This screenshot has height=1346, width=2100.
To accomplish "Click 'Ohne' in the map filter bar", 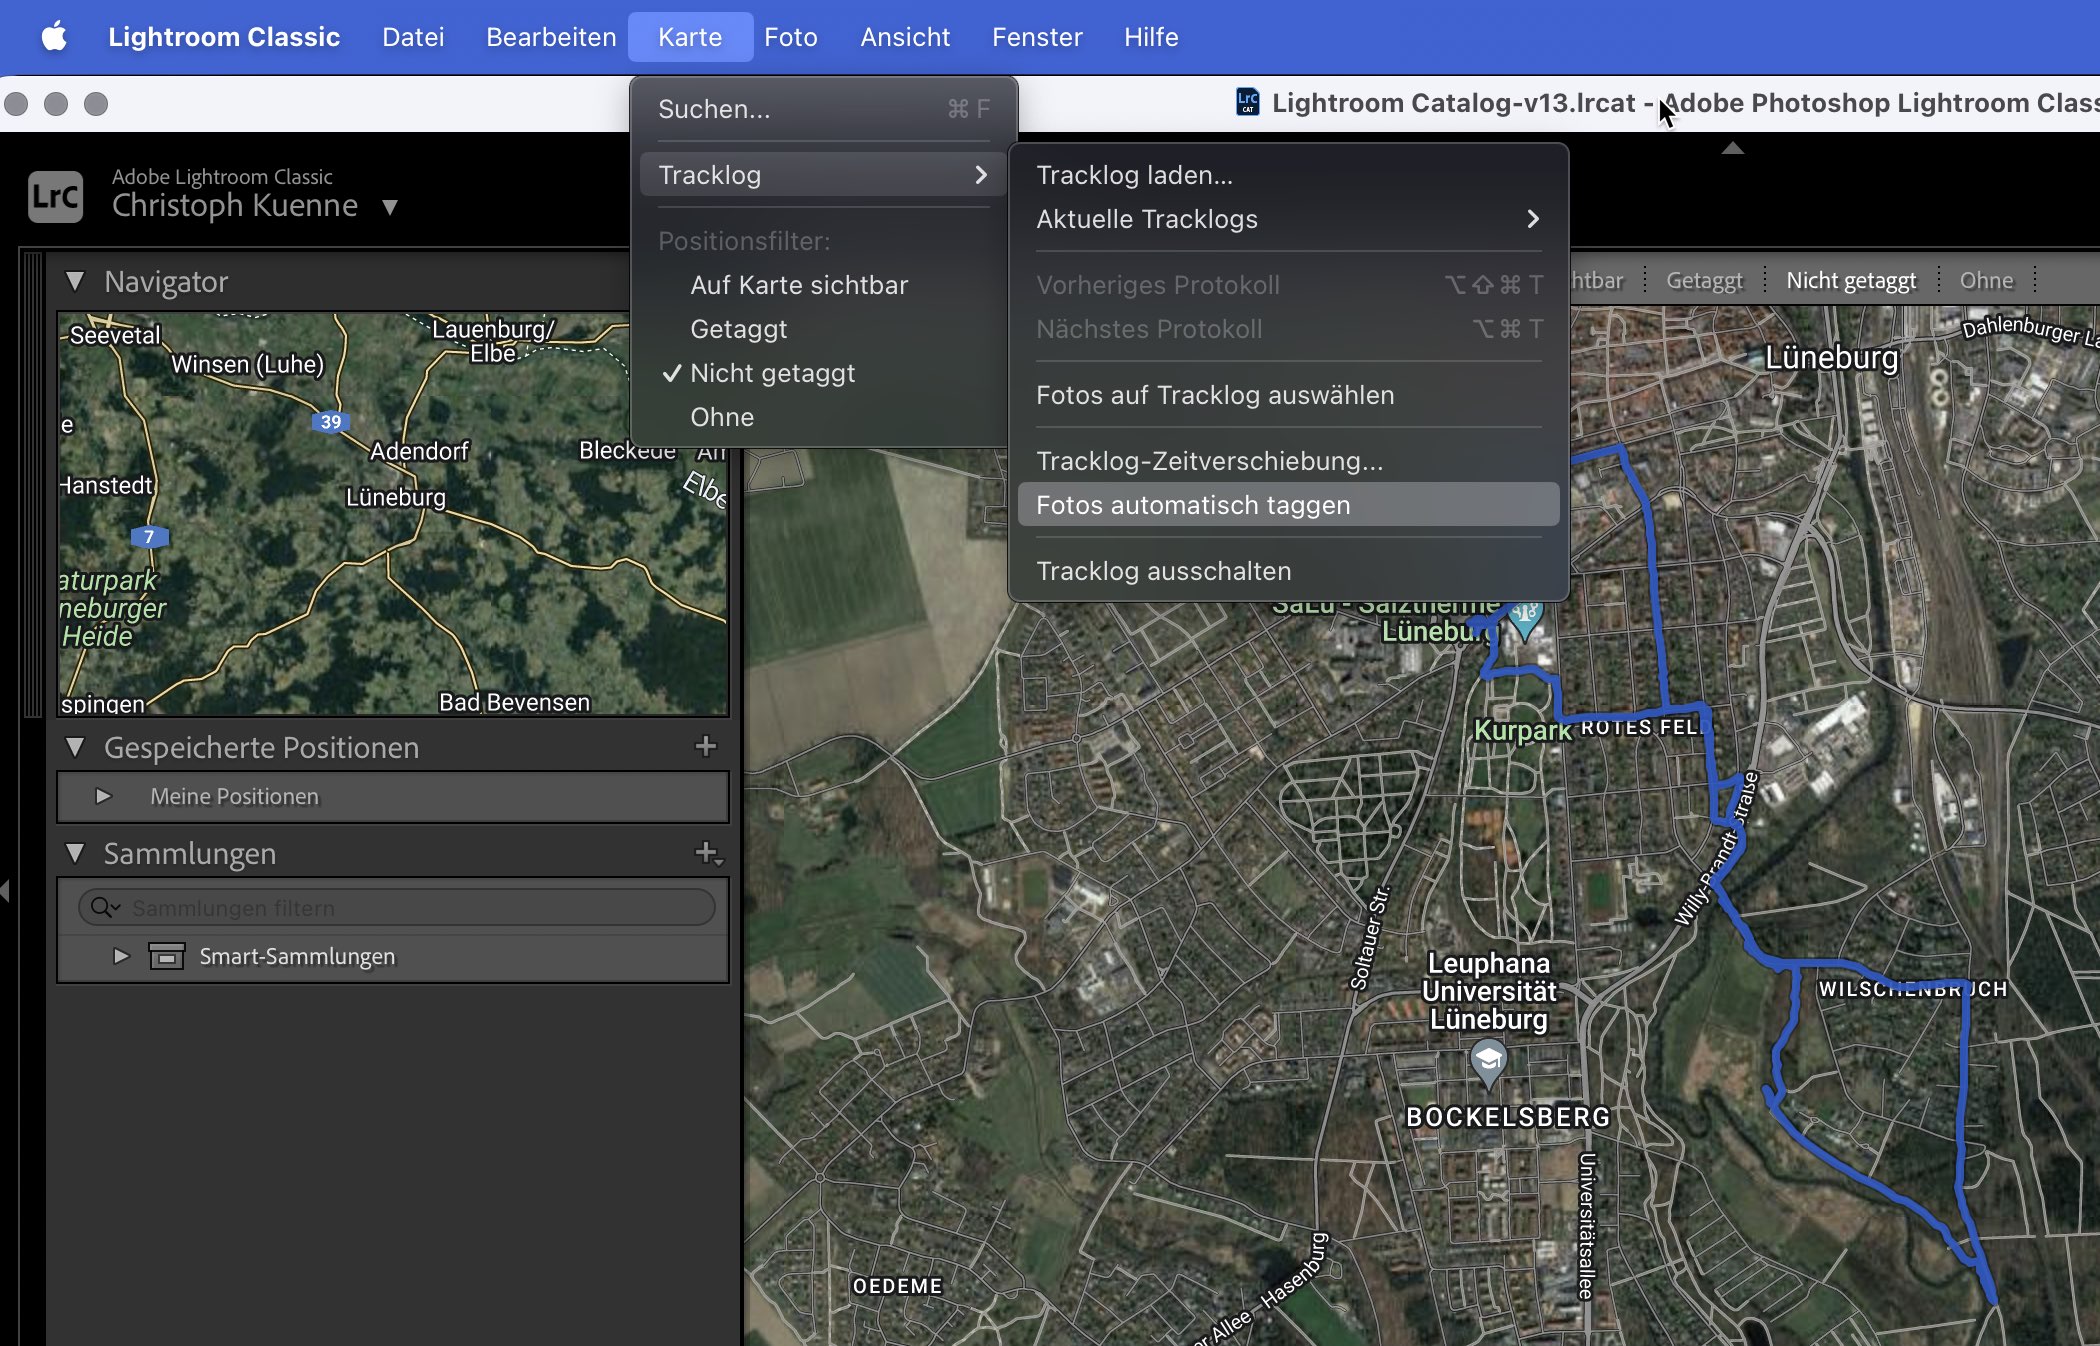I will coord(1986,281).
